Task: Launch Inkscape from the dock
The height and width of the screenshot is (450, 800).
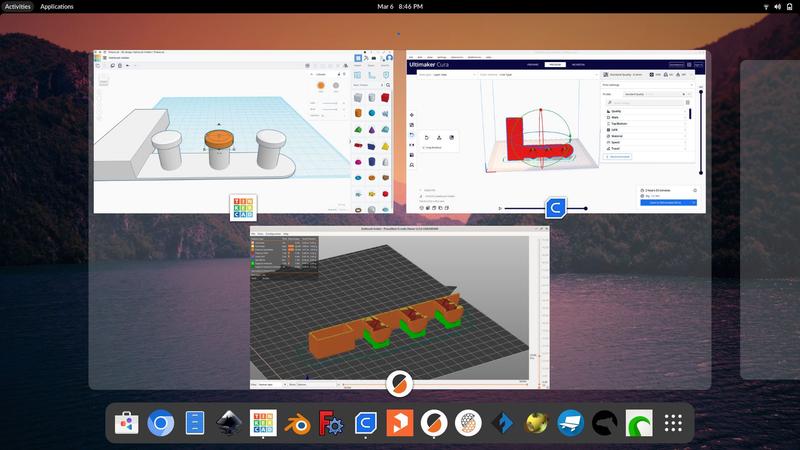Action: click(x=229, y=423)
